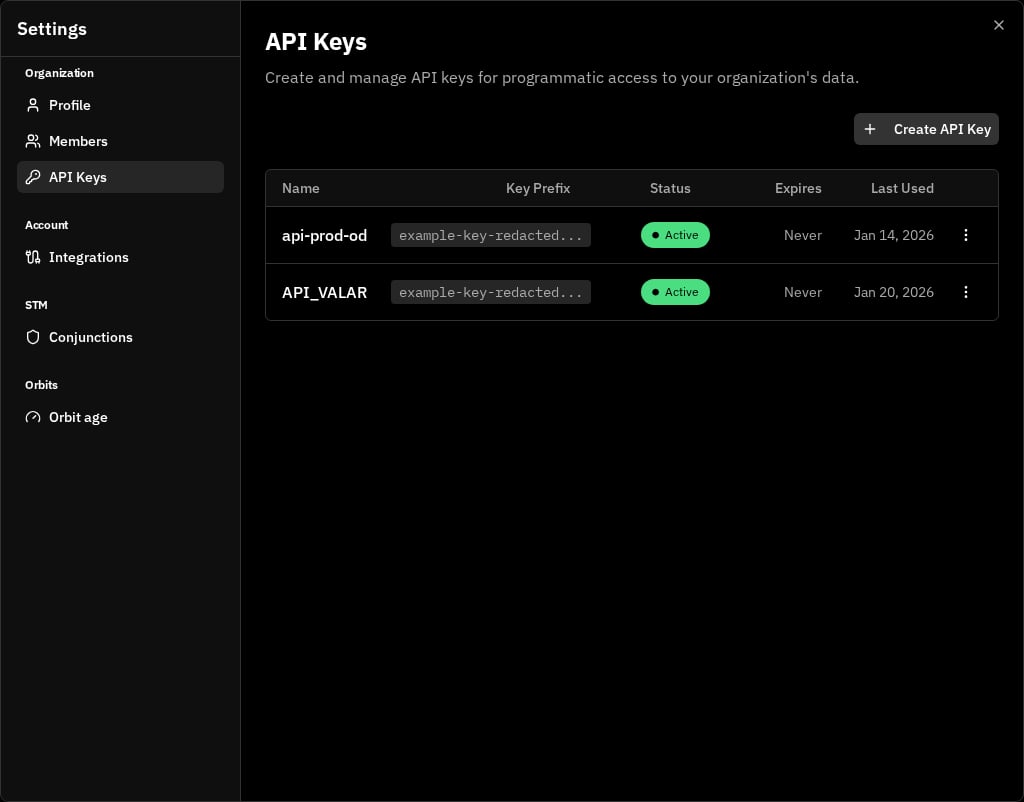
Task: Click the Name column header
Action: 300,188
